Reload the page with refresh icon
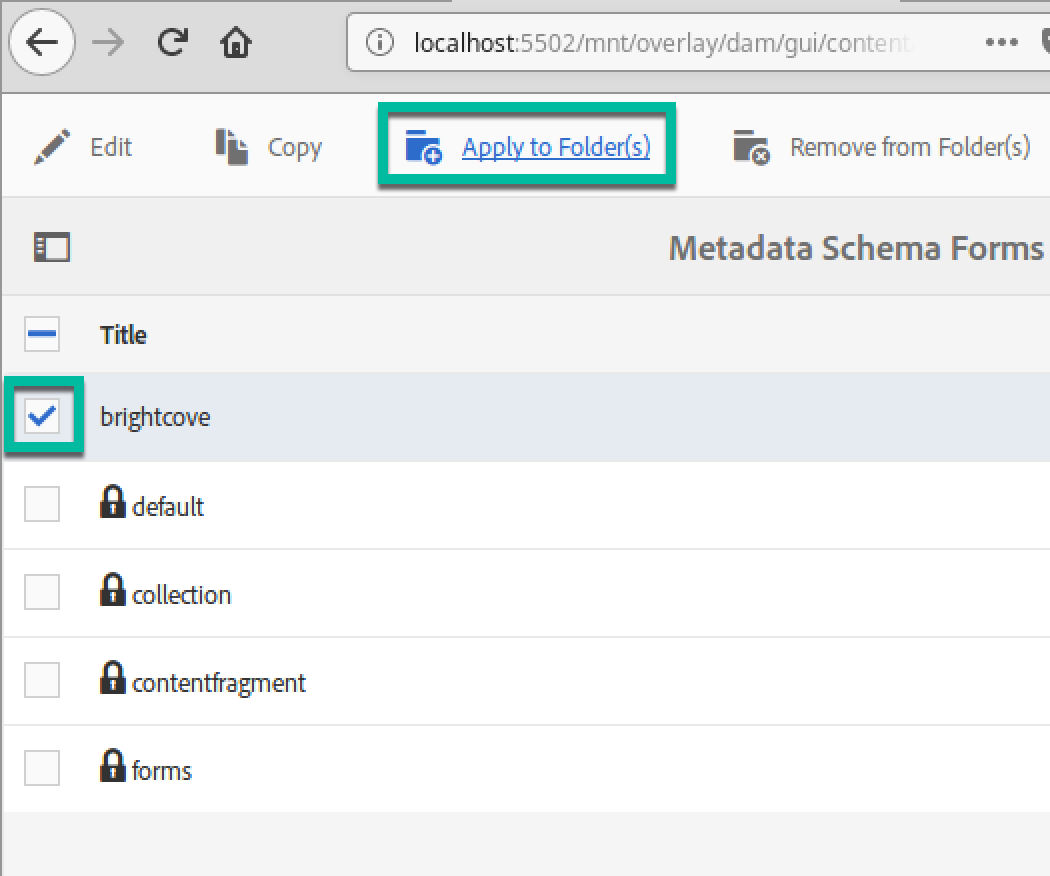1050x876 pixels. (173, 43)
